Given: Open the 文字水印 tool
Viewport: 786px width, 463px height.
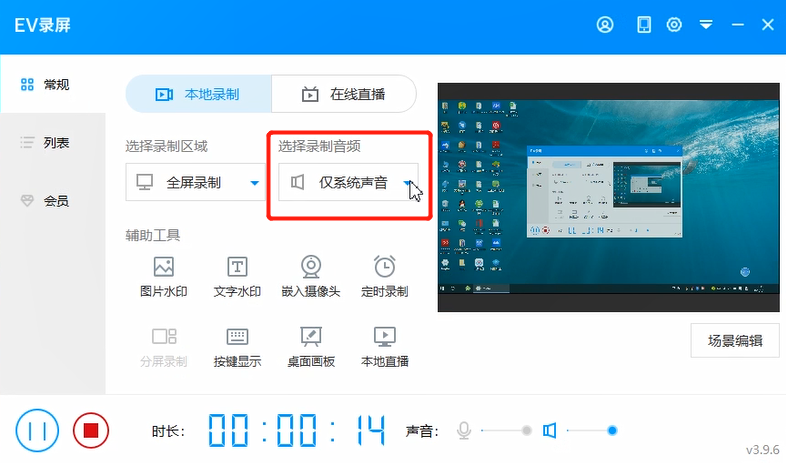Looking at the screenshot, I should (237, 277).
